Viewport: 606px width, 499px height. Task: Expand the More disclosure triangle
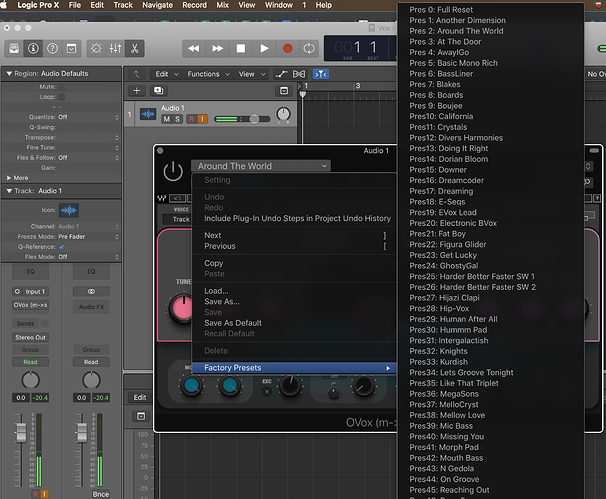click(x=9, y=178)
